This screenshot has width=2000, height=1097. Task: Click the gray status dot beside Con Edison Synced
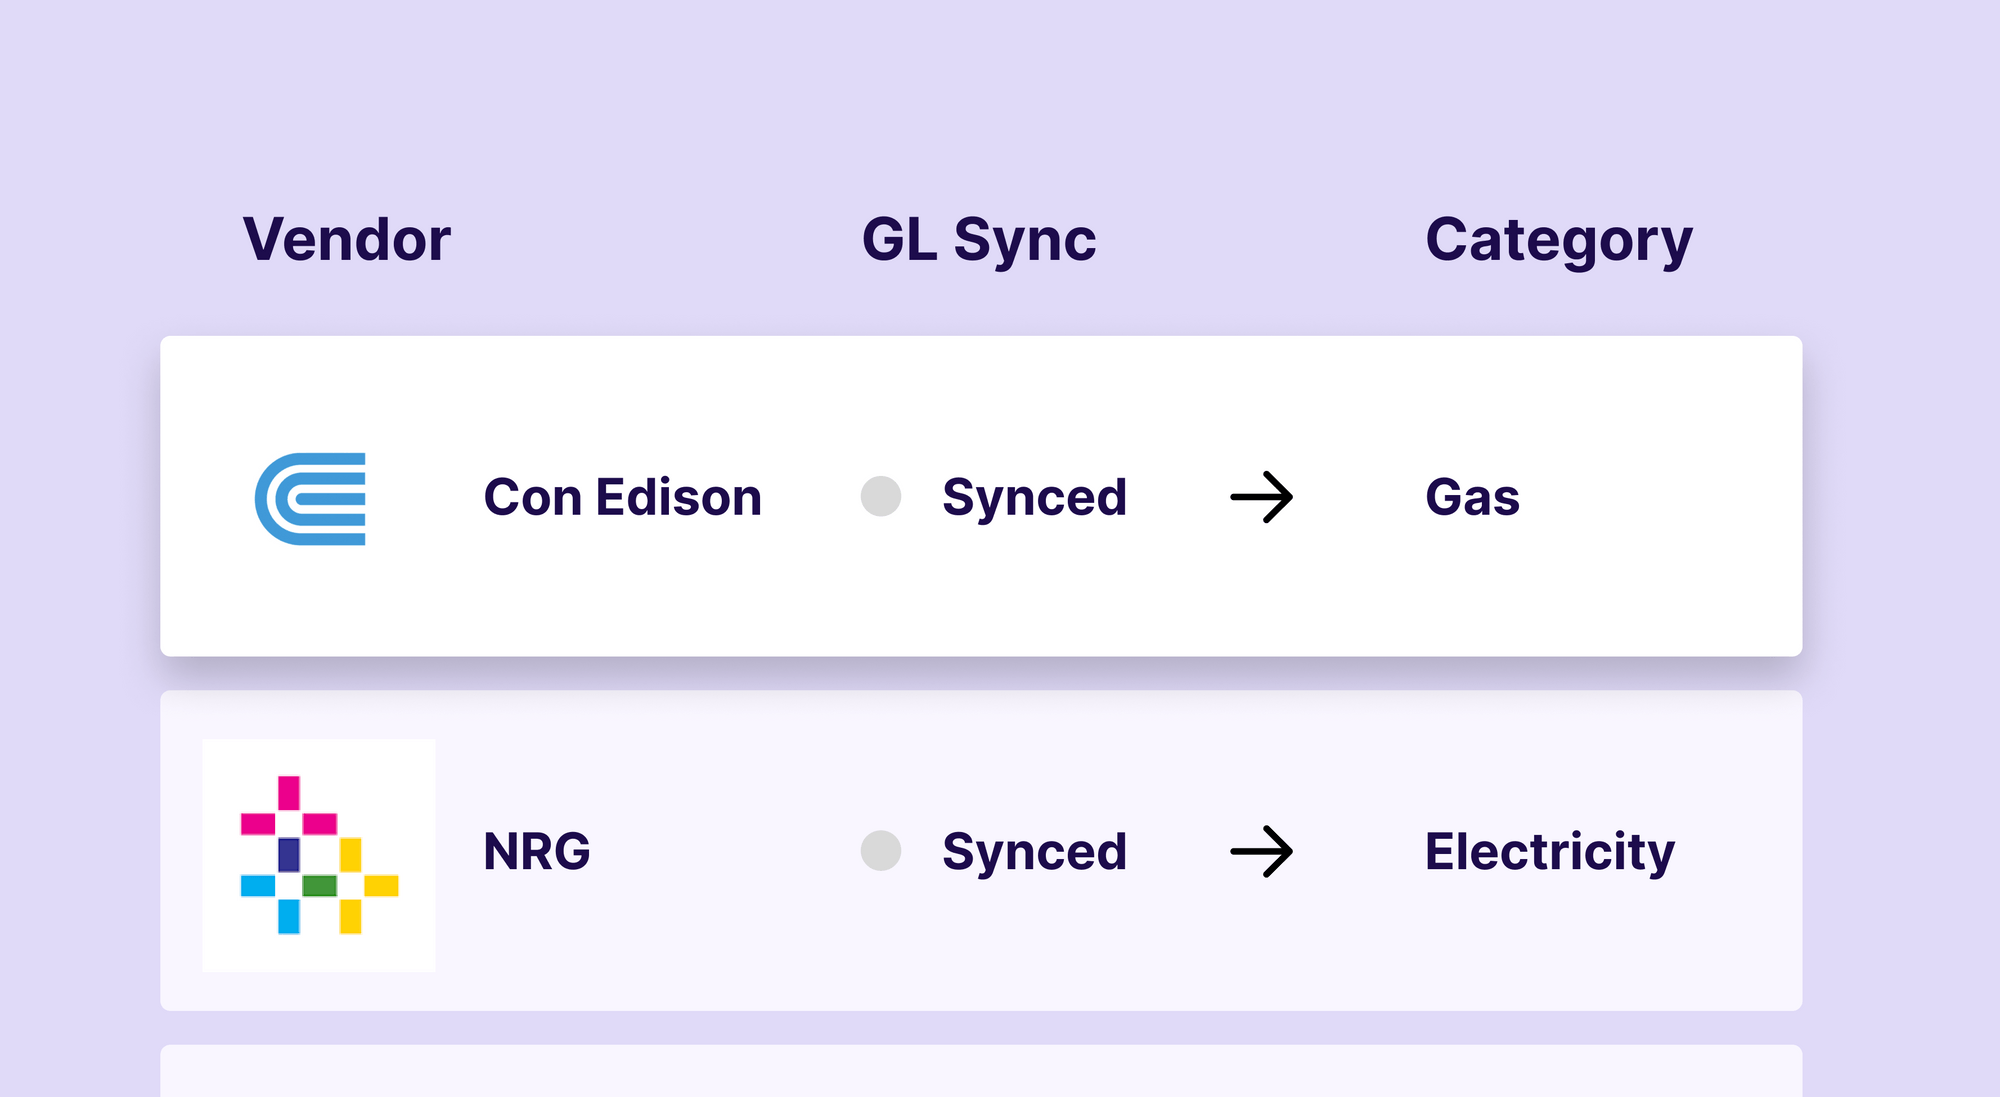(x=881, y=496)
